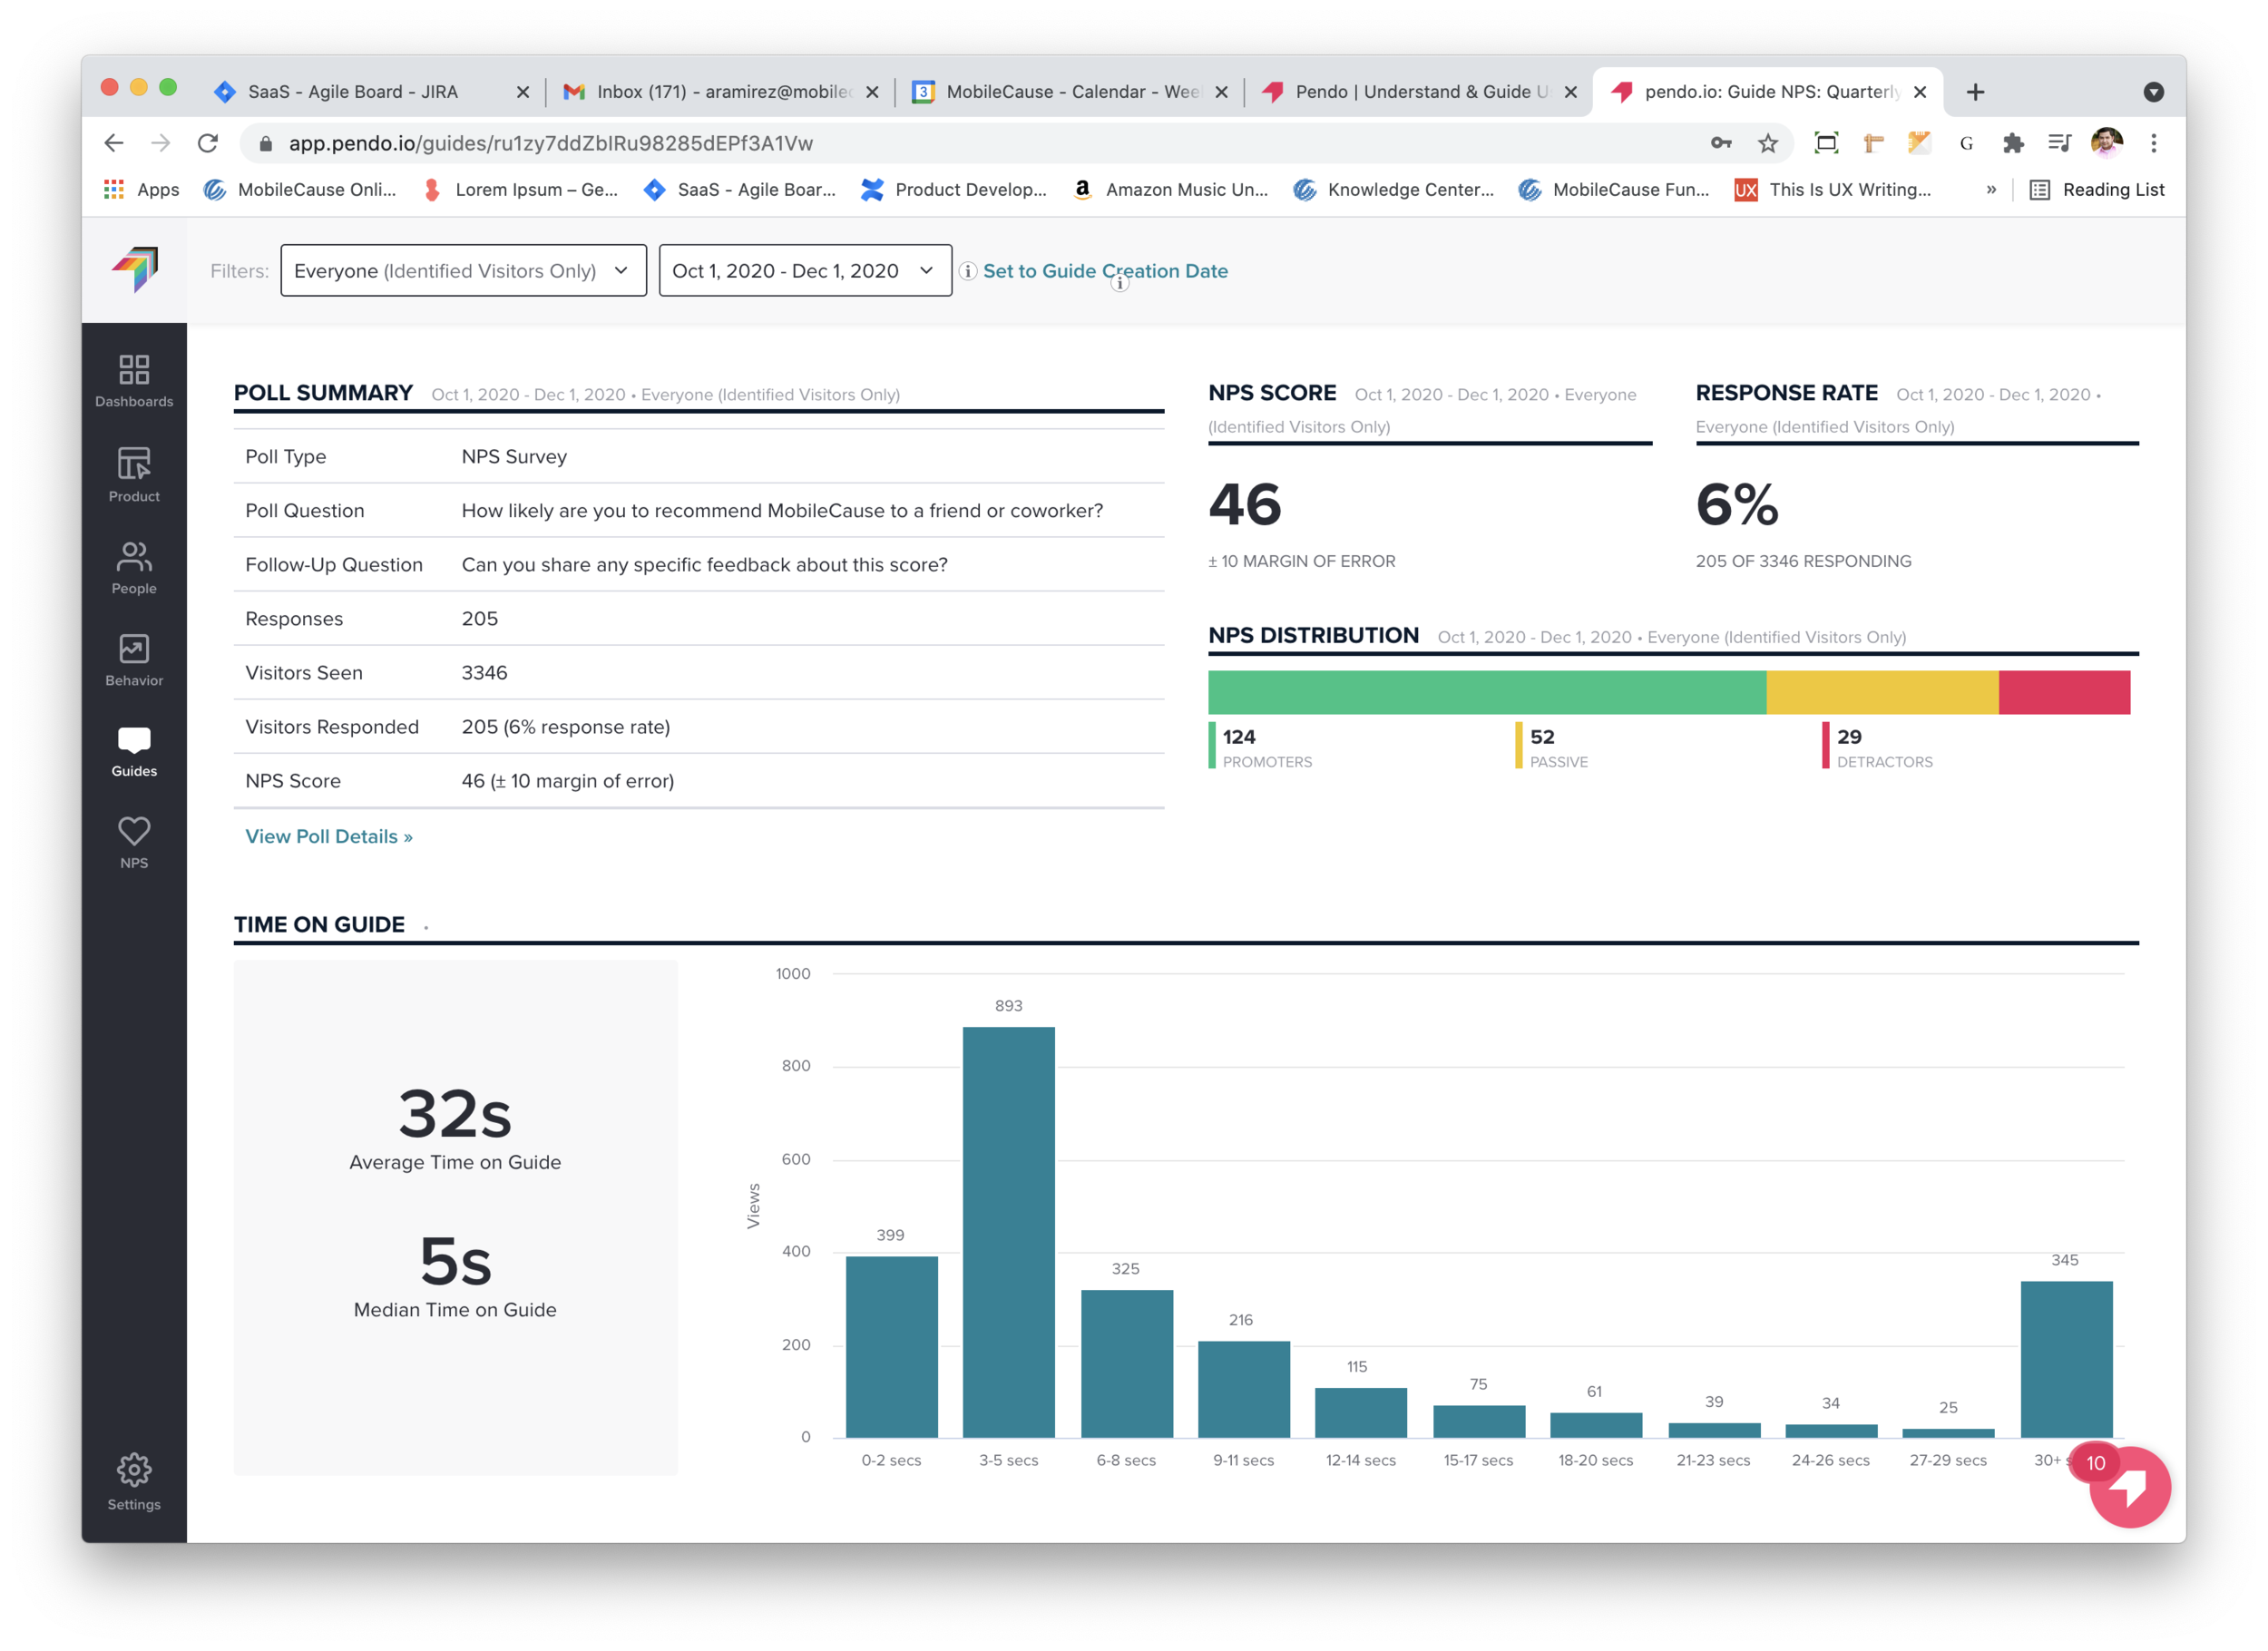Click the 6-8 secs bar in chart

click(1126, 1364)
